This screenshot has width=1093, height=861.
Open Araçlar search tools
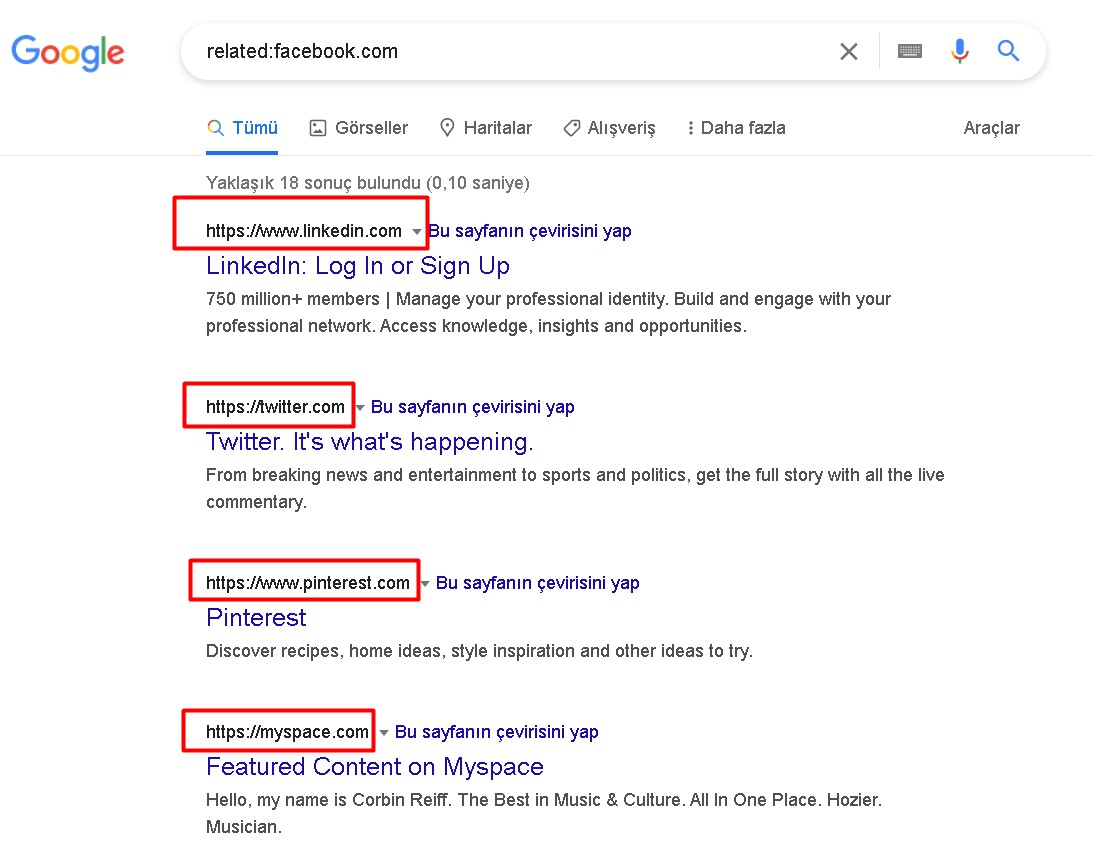[991, 128]
